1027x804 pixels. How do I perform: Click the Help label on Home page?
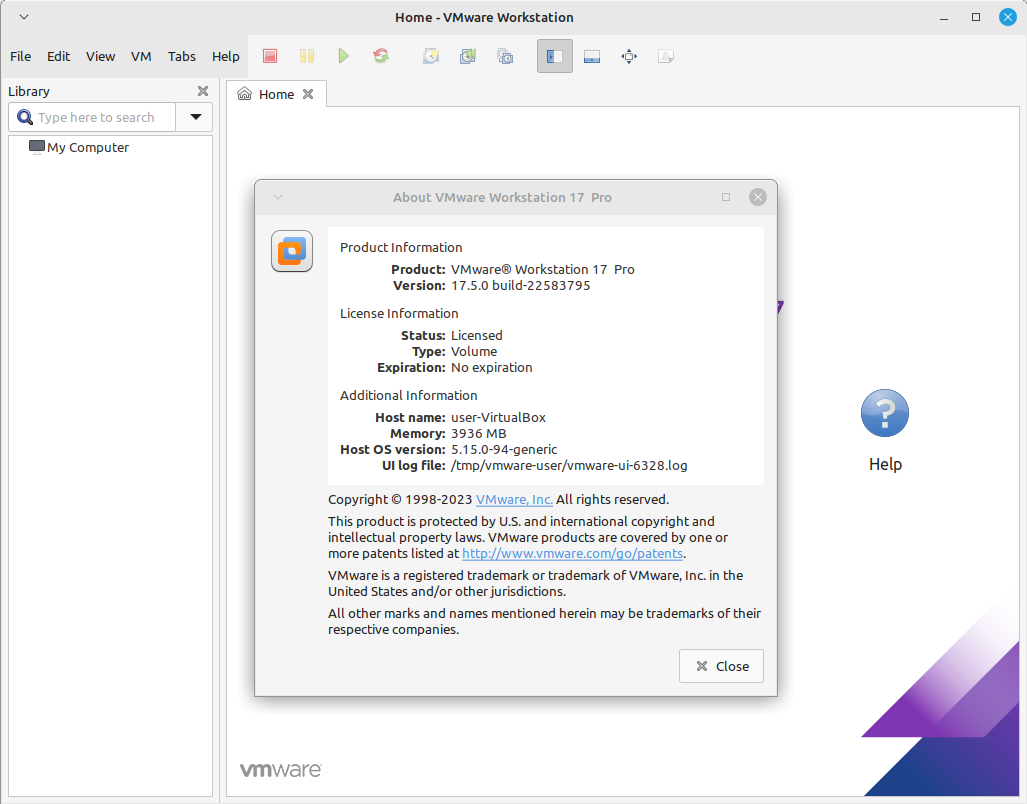[x=885, y=464]
